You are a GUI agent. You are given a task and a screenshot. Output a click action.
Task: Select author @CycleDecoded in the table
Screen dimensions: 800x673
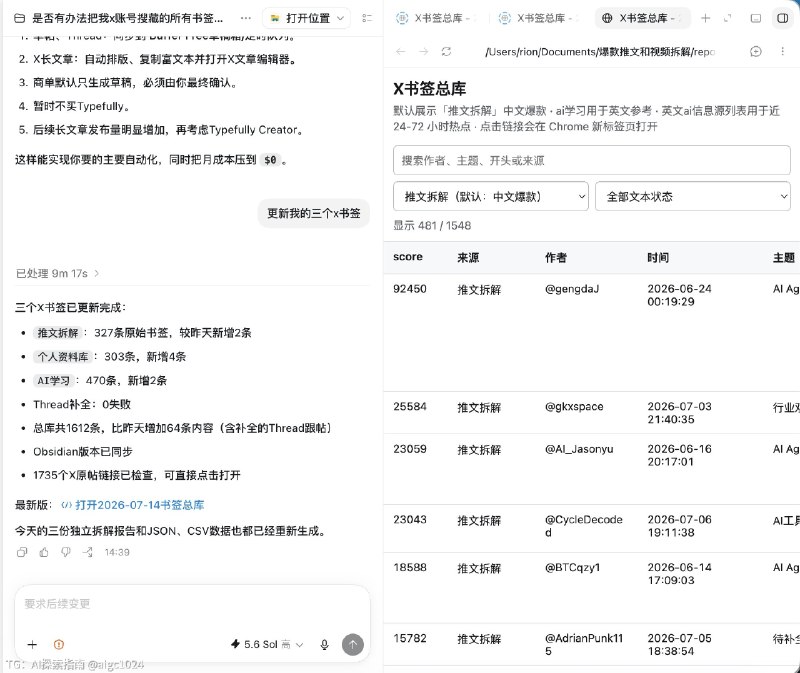point(583,526)
